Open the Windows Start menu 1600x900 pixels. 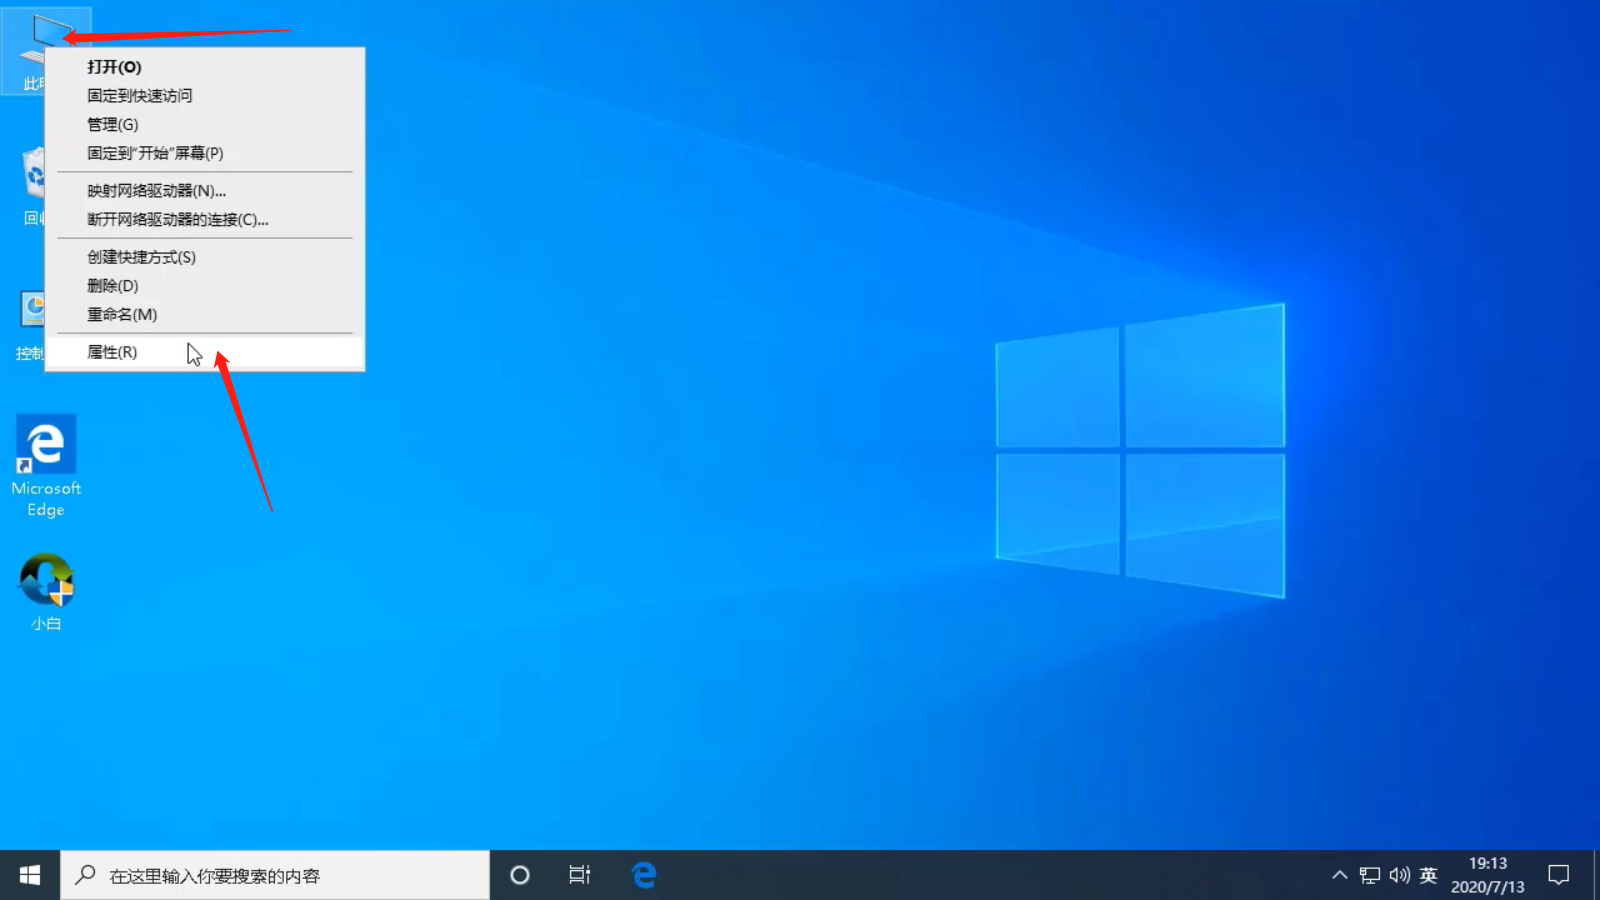tap(28, 874)
